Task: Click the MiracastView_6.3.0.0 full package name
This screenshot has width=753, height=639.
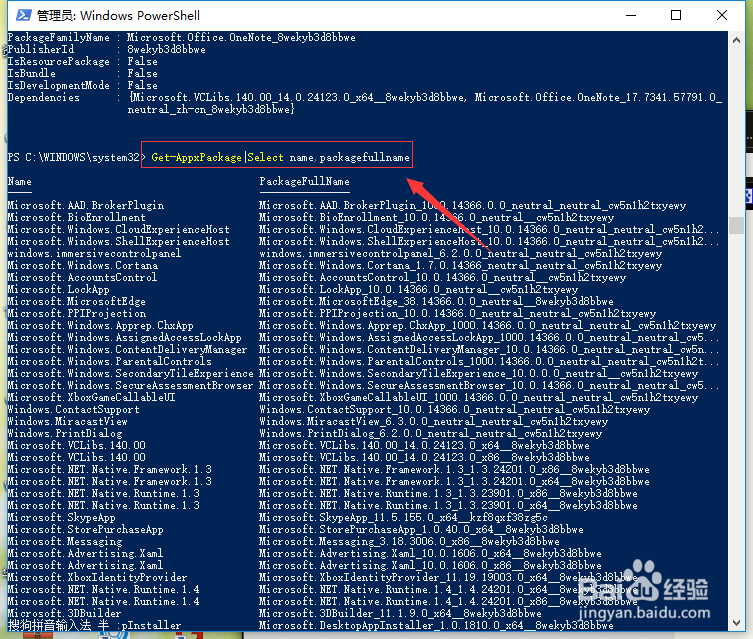Action: coord(434,422)
